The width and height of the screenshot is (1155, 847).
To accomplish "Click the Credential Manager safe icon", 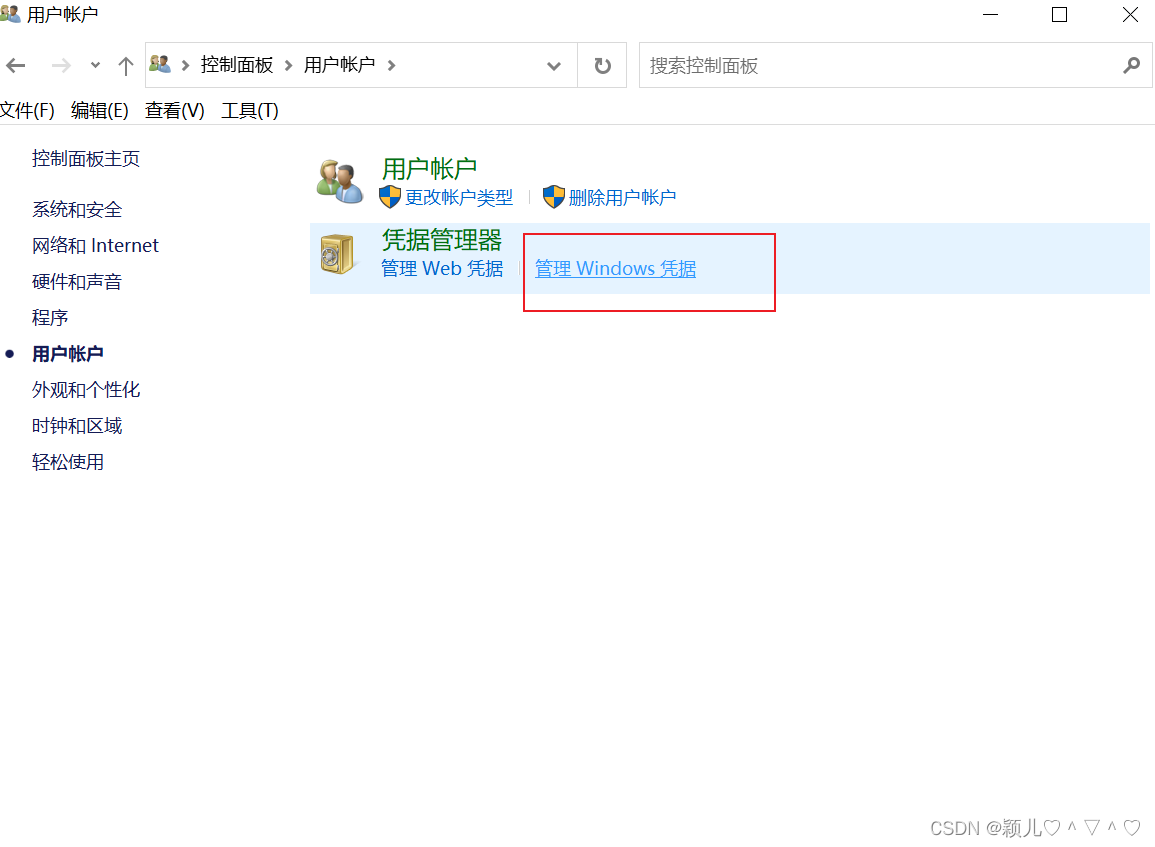I will (x=339, y=254).
